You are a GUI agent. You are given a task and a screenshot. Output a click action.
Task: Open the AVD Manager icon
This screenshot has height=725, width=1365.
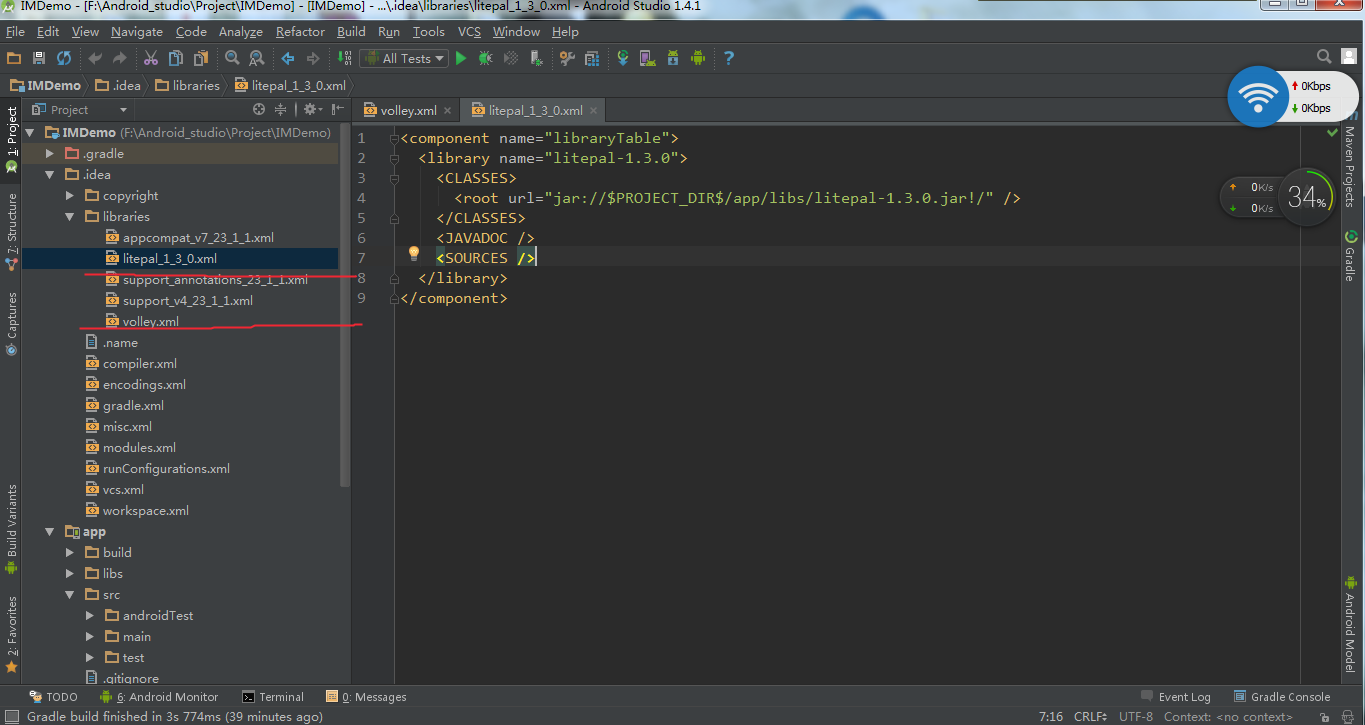[648, 58]
